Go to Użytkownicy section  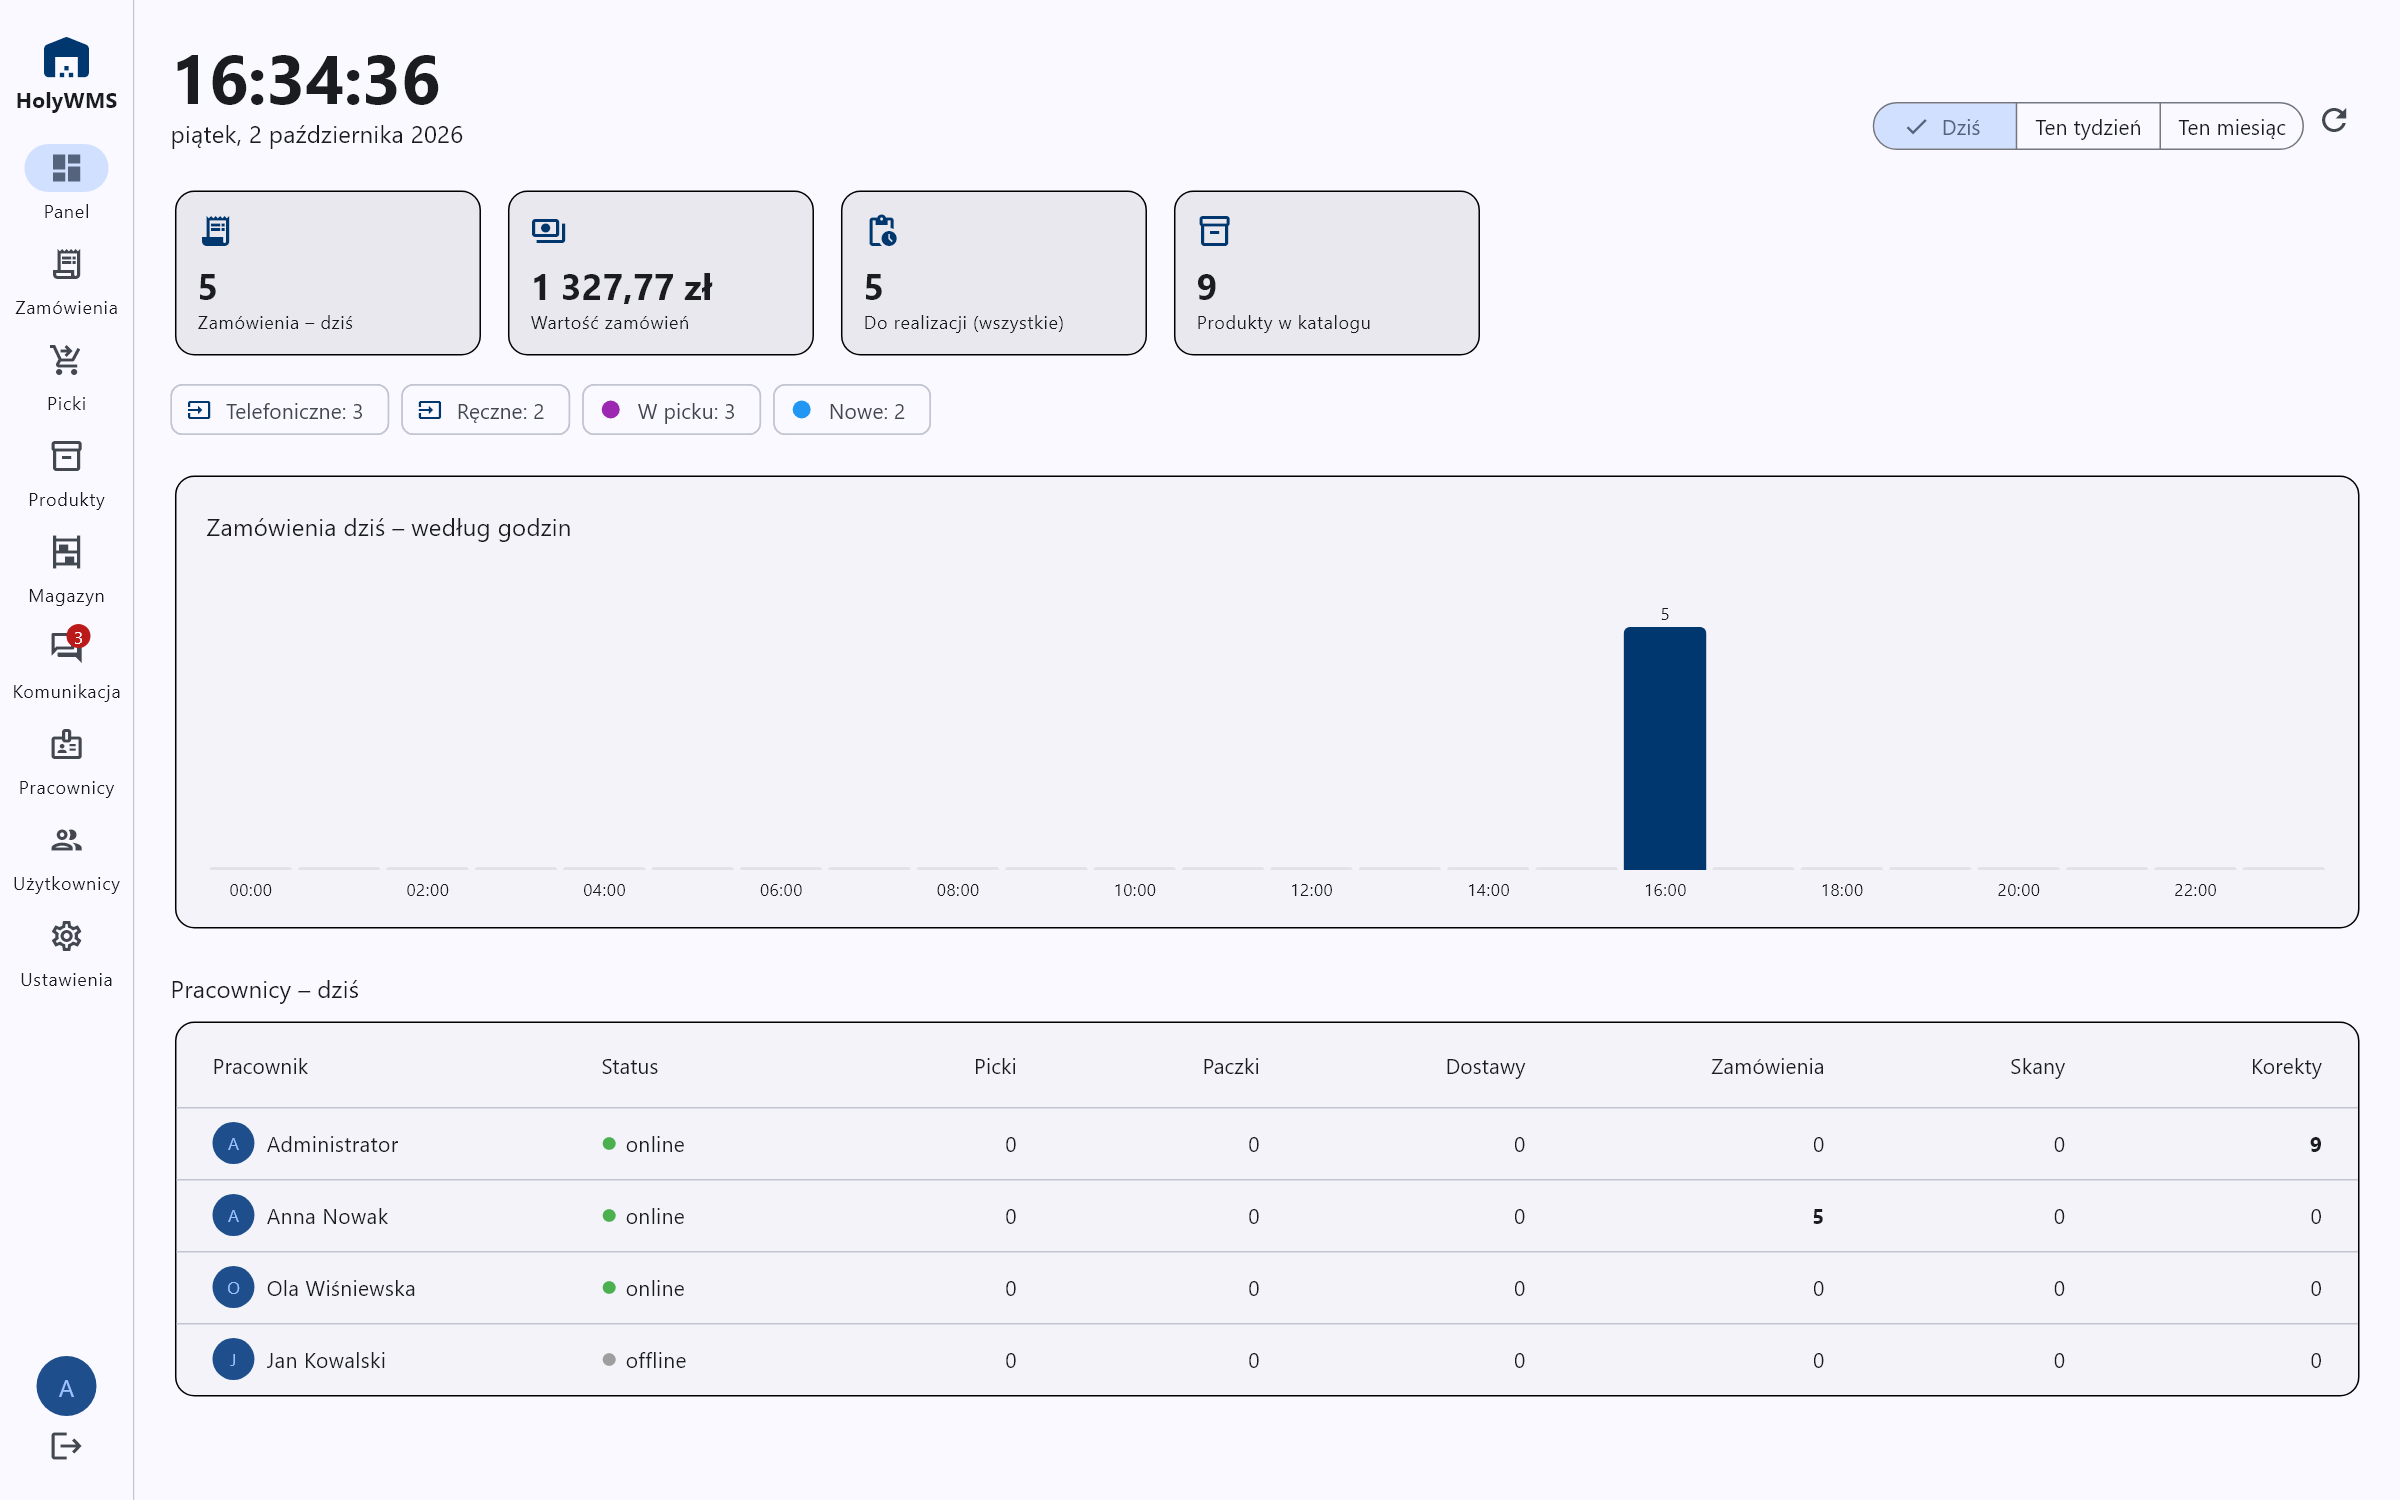66,859
